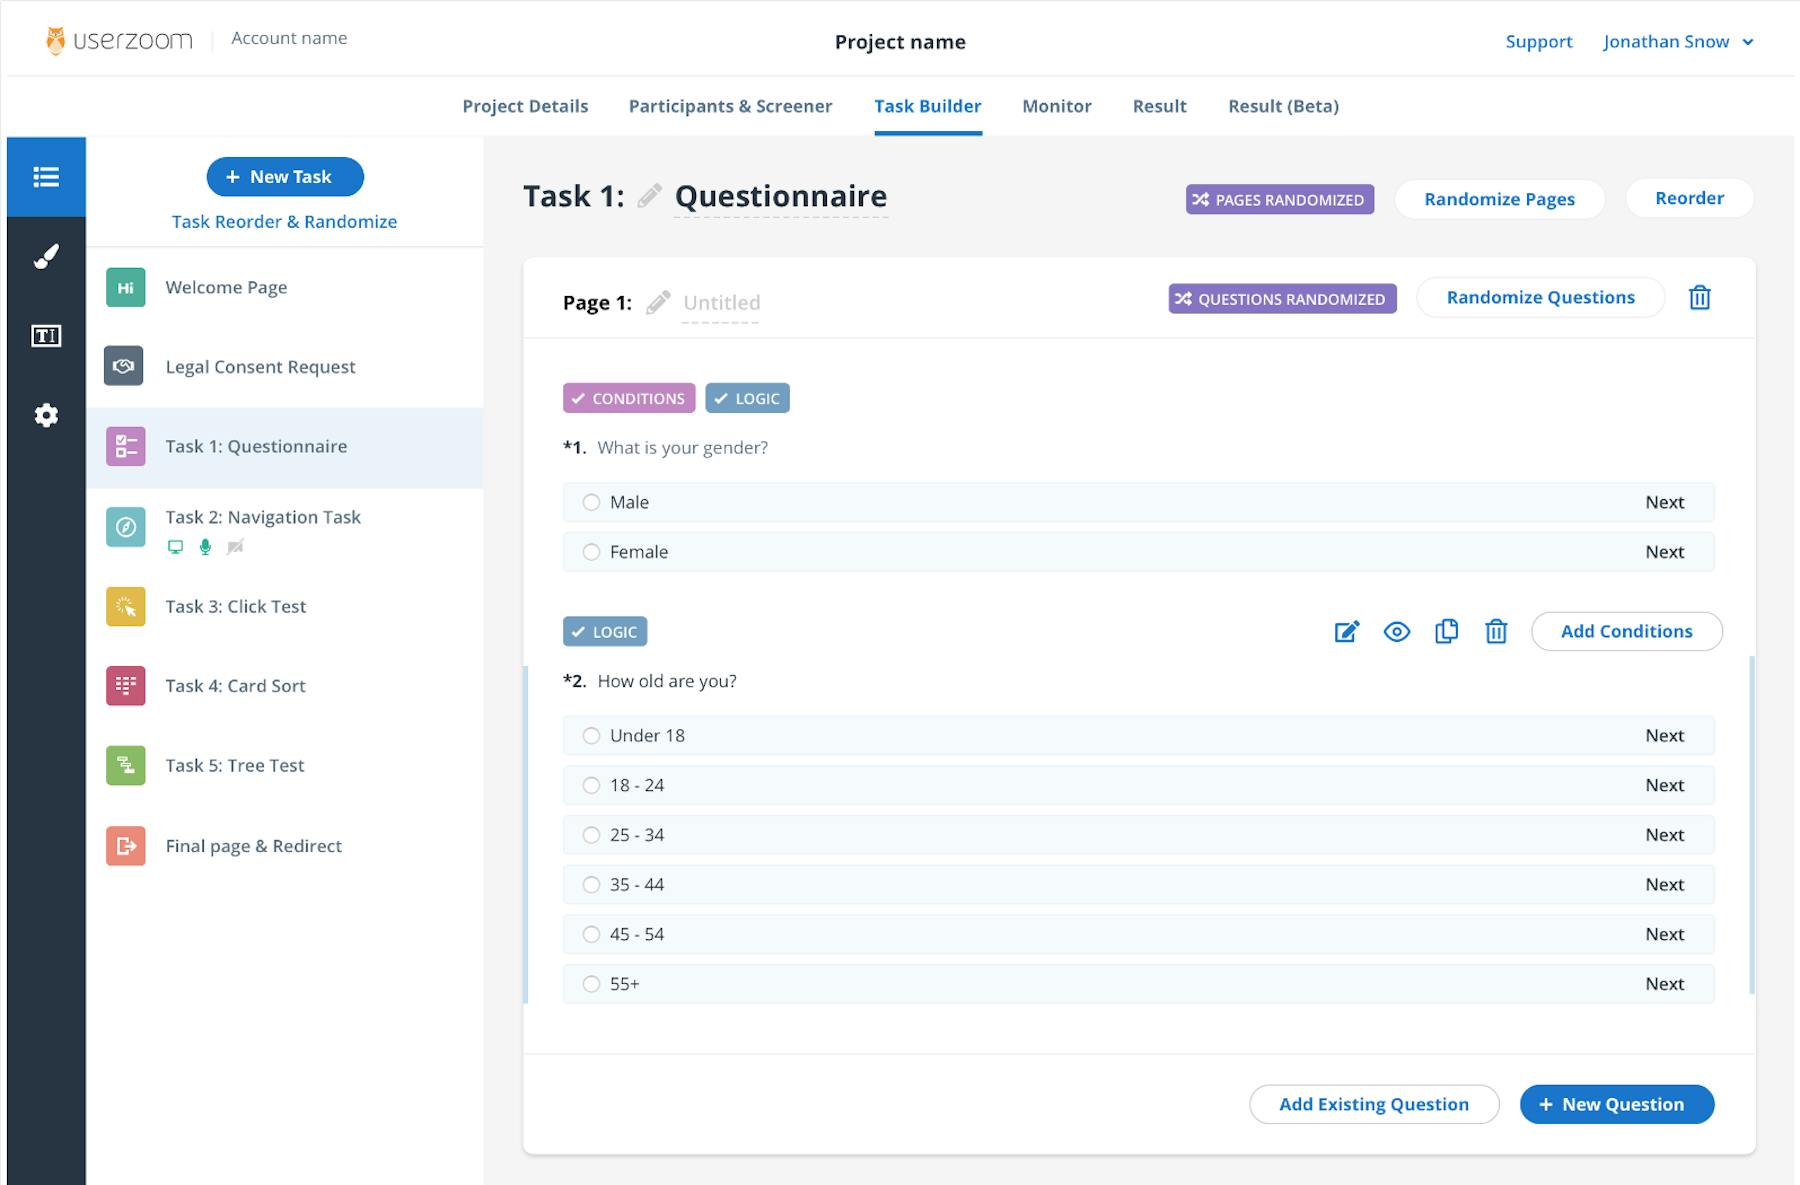The height and width of the screenshot is (1185, 1800).
Task: Select the 18 - 24 radio option
Action: [x=591, y=785]
